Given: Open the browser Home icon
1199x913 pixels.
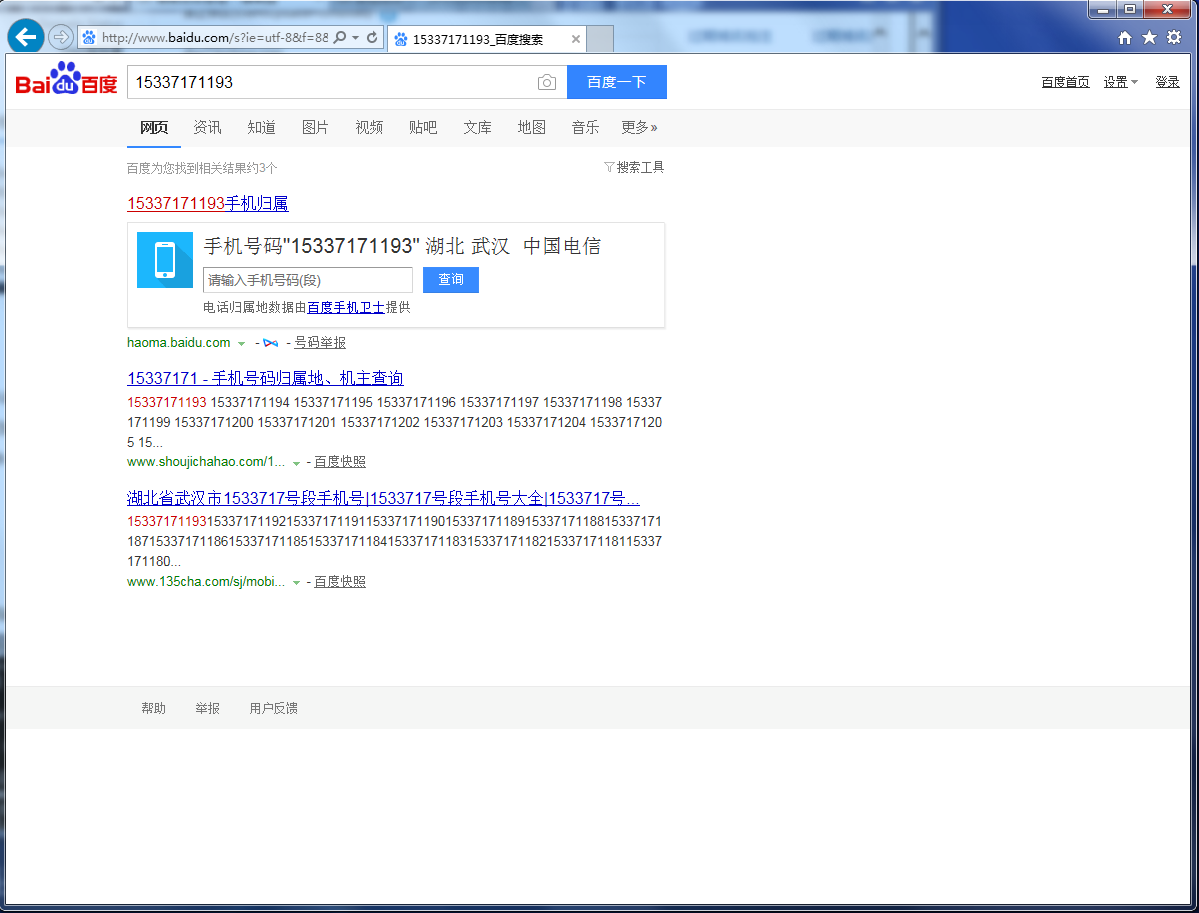Looking at the screenshot, I should coord(1124,37).
